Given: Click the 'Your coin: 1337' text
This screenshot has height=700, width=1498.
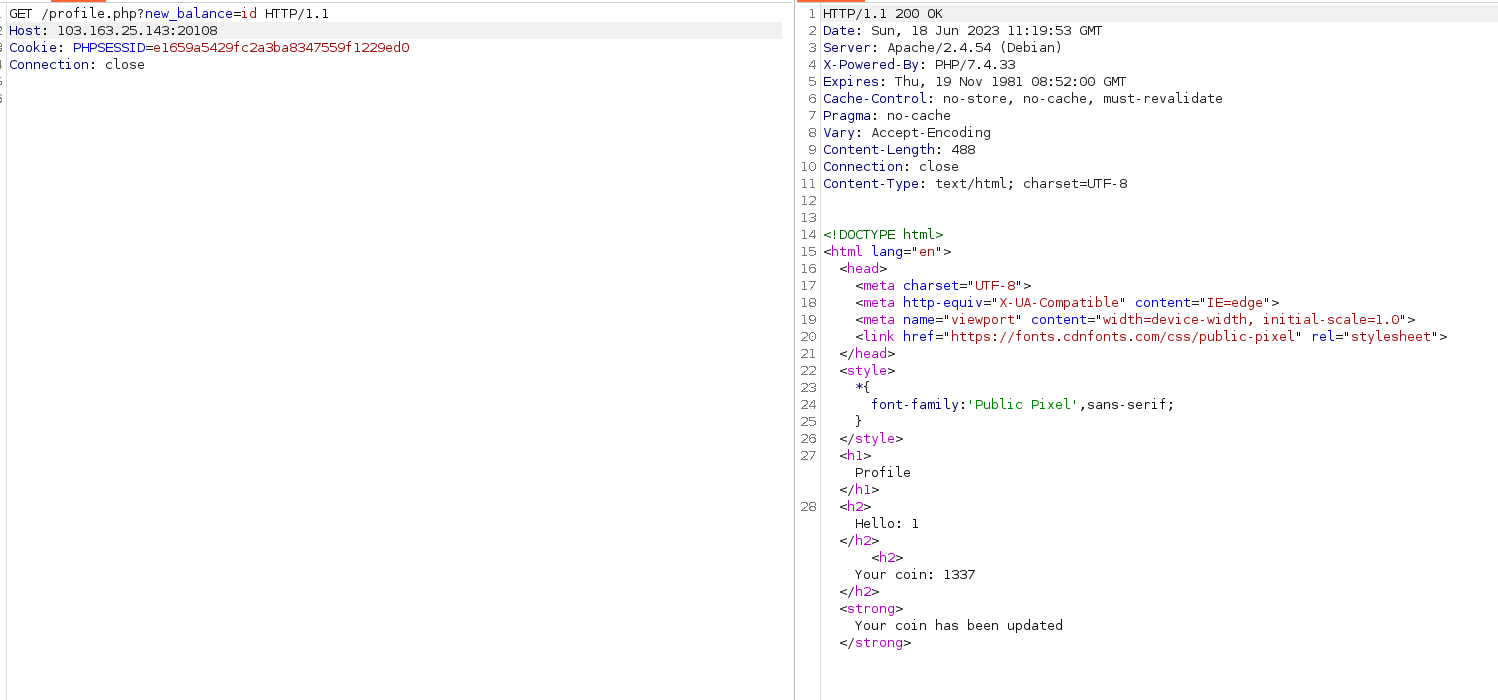Looking at the screenshot, I should [x=914, y=575].
